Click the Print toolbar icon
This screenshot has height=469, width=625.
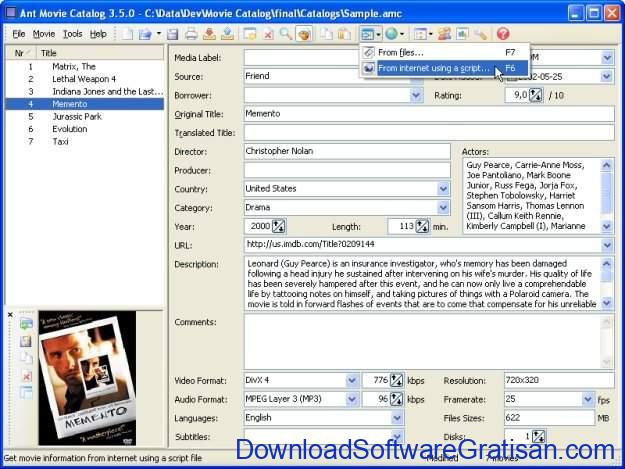(x=191, y=34)
